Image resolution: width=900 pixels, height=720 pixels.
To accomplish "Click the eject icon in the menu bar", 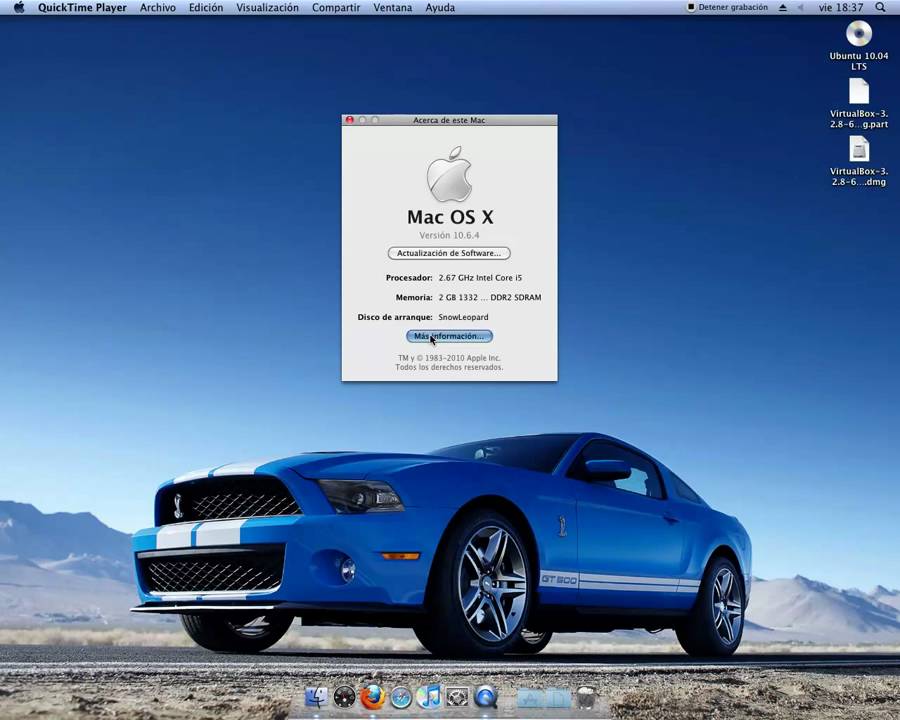I will [x=783, y=7].
